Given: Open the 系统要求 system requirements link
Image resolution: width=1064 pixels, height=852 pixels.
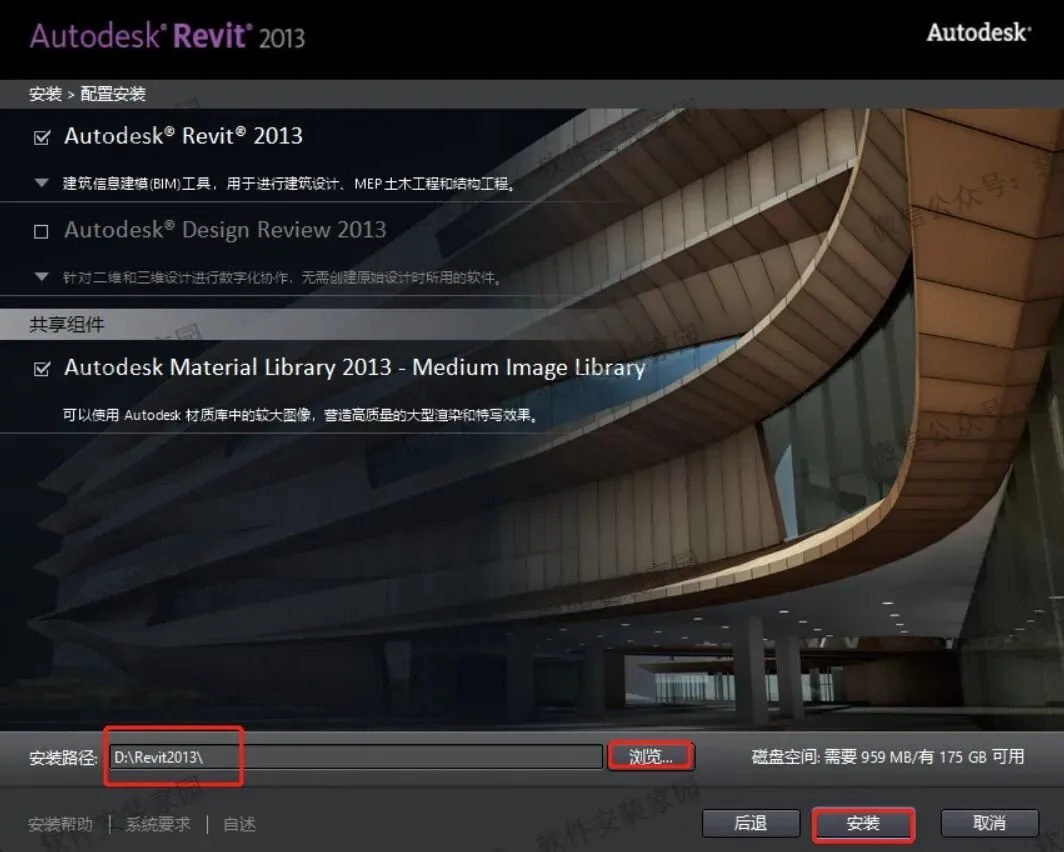Looking at the screenshot, I should click(158, 824).
